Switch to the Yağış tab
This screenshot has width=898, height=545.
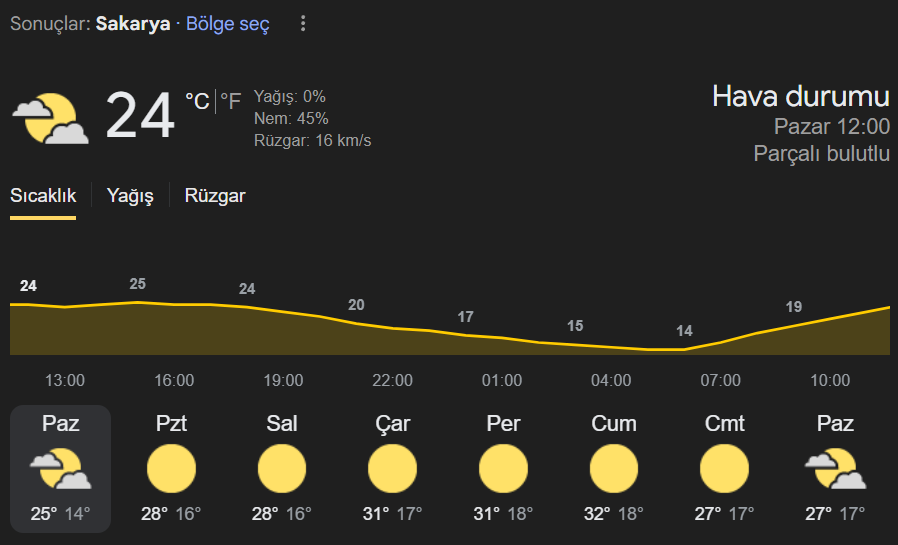[130, 196]
